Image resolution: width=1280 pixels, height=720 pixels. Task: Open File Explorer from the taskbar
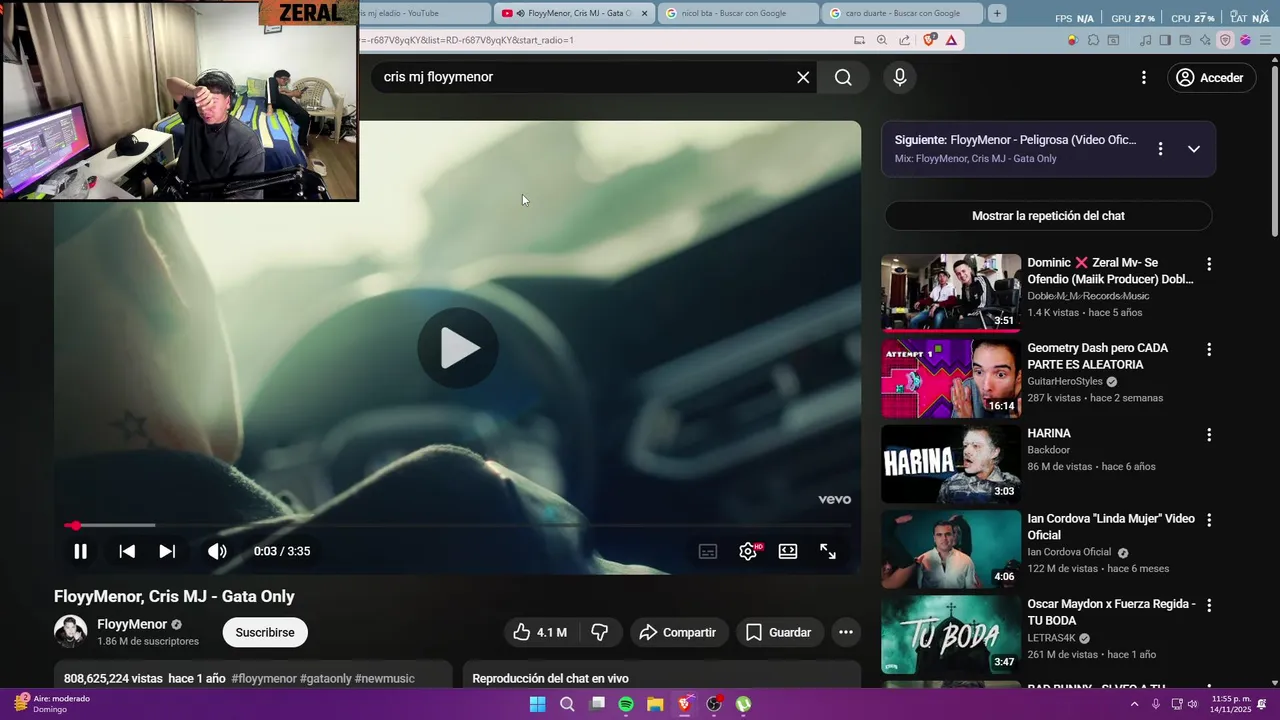tap(655, 704)
